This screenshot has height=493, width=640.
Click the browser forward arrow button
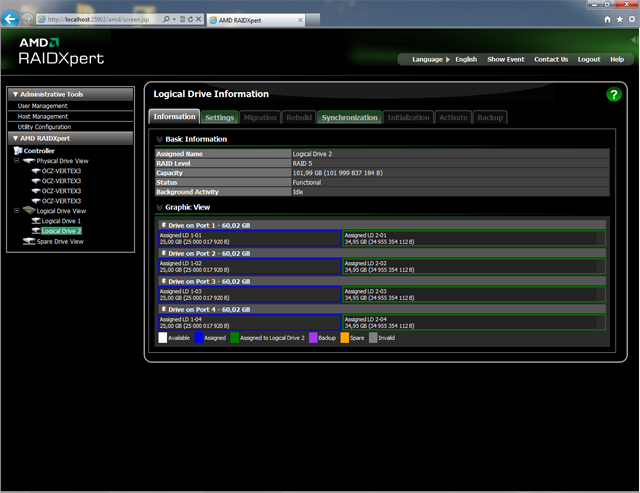pos(27,19)
